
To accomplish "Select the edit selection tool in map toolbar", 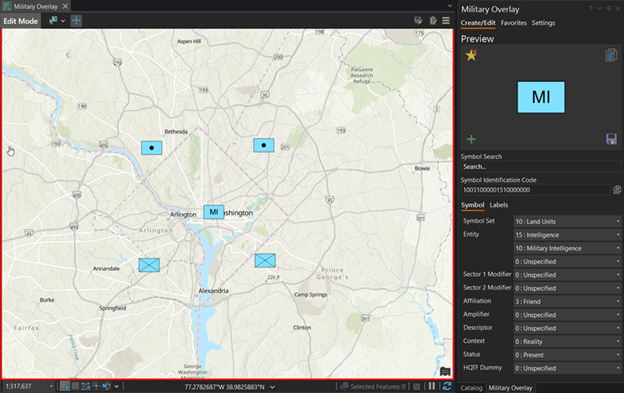I will tap(53, 21).
